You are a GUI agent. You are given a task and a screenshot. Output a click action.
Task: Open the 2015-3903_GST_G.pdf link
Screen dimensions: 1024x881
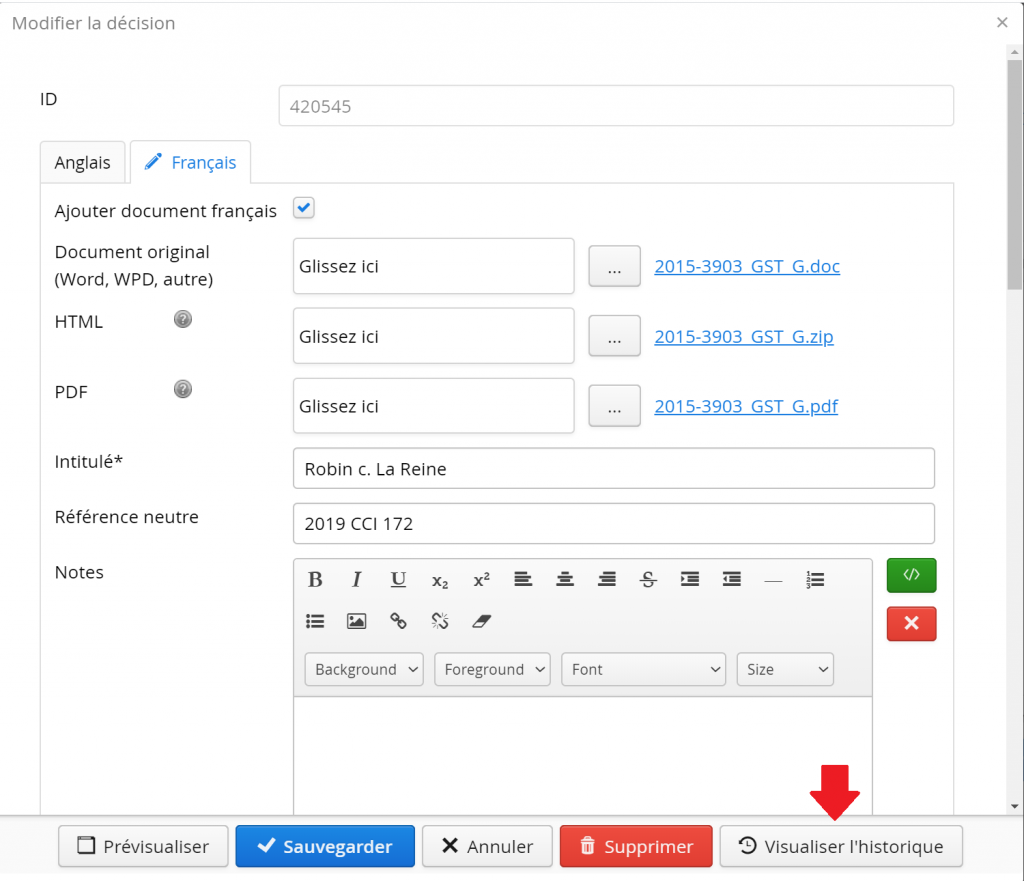coord(746,406)
